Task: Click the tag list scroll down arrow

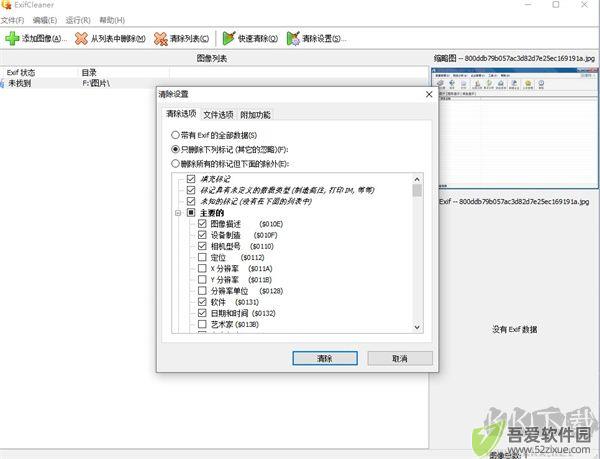Action: click(x=417, y=327)
